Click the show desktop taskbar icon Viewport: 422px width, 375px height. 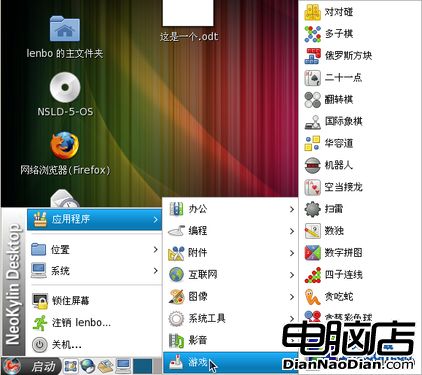pyautogui.click(x=71, y=366)
